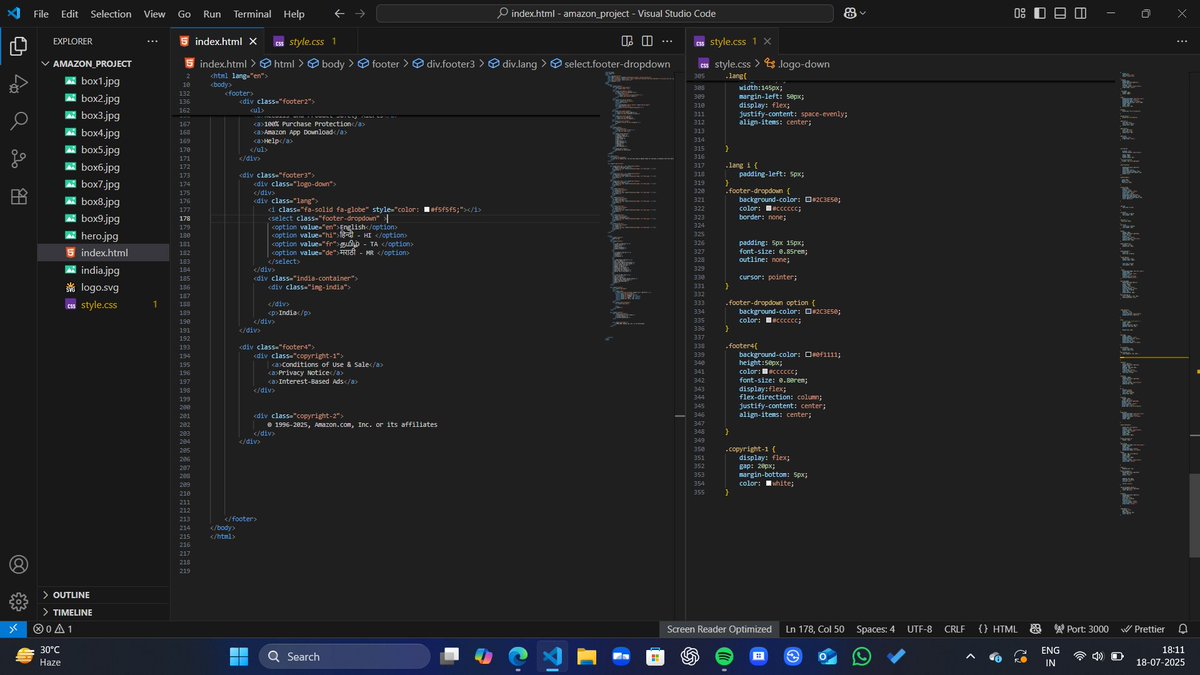Open the Extensions view
This screenshot has height=675, width=1200.
(x=18, y=196)
